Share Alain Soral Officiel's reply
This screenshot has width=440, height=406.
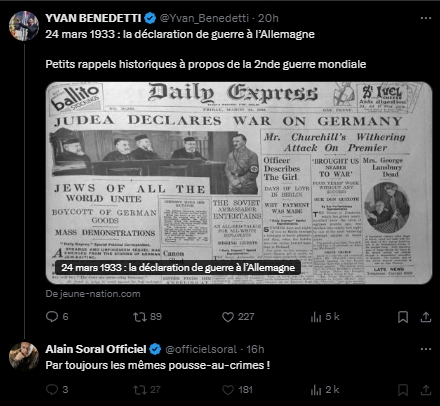pyautogui.click(x=426, y=390)
